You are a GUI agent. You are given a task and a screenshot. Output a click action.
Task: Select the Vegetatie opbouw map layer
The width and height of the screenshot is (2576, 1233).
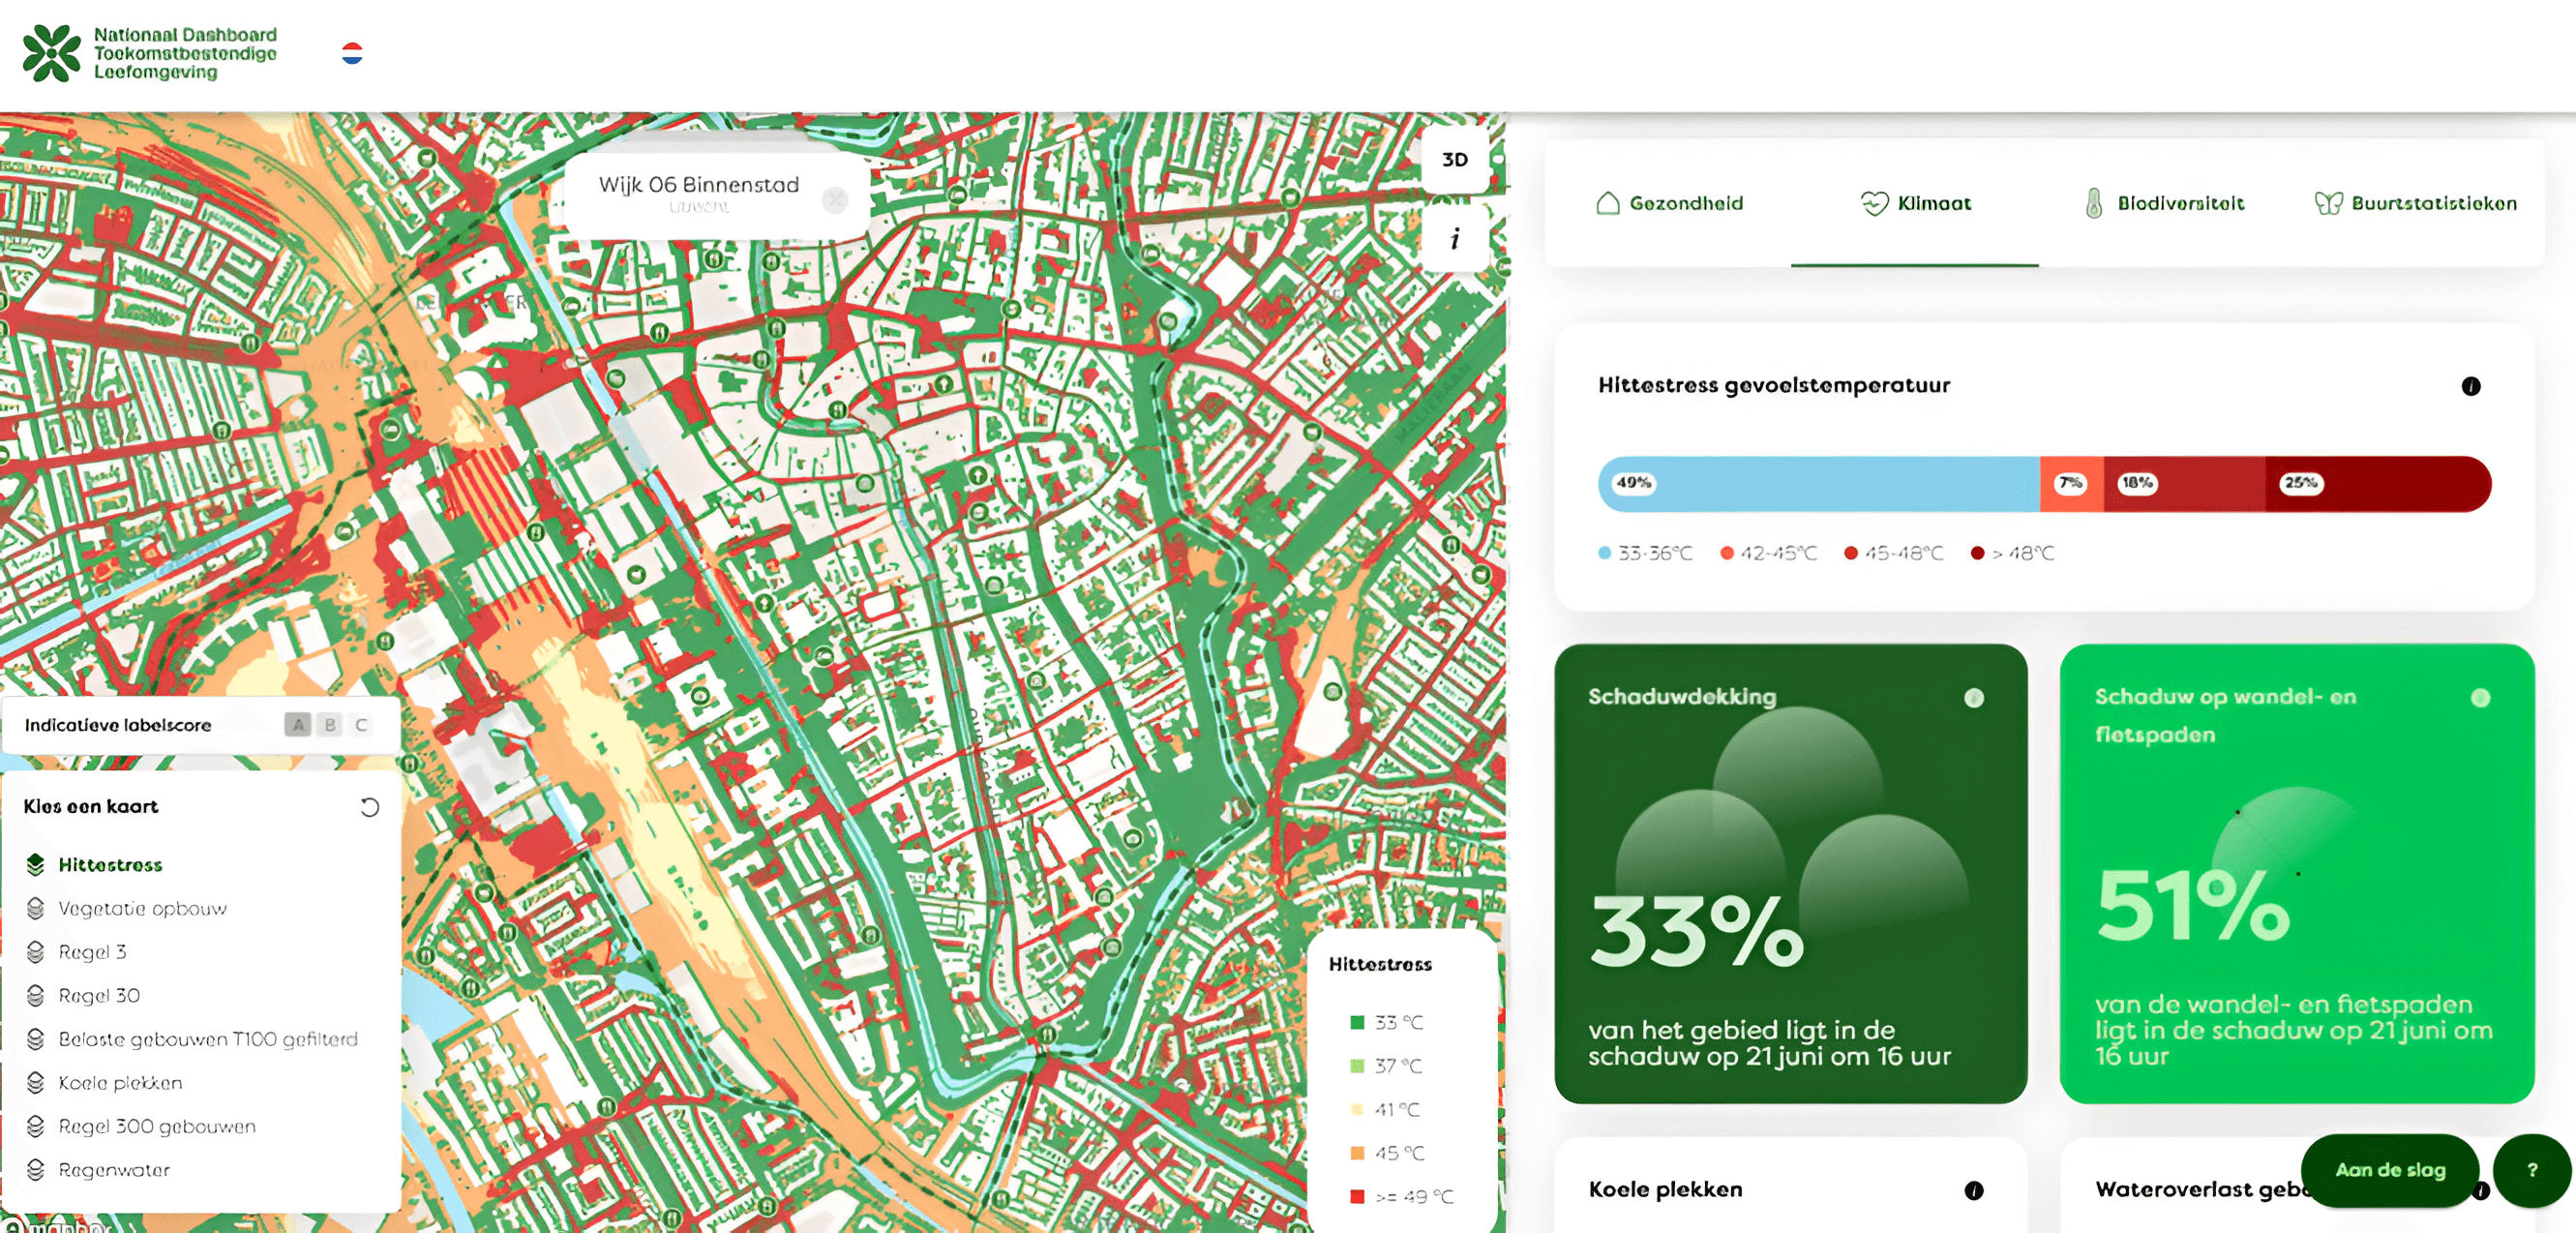pyautogui.click(x=142, y=908)
